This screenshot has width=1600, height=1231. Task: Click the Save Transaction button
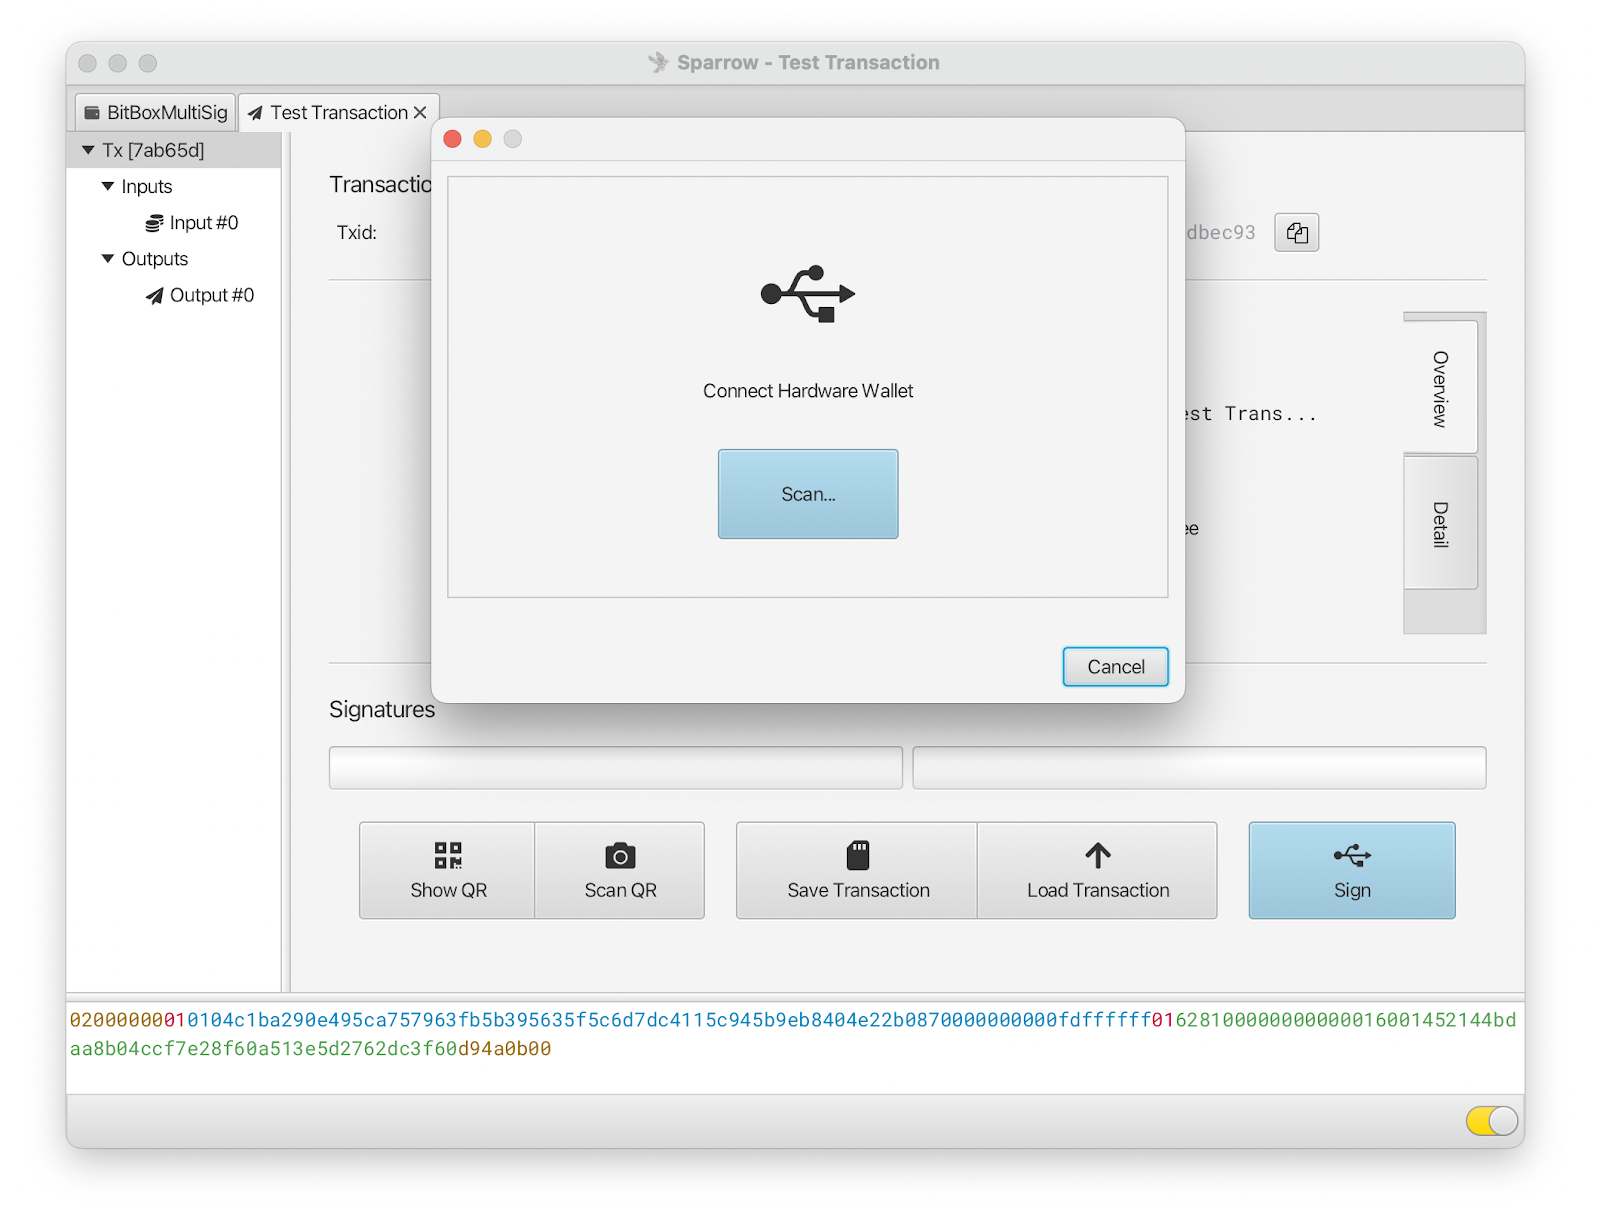[x=857, y=870]
